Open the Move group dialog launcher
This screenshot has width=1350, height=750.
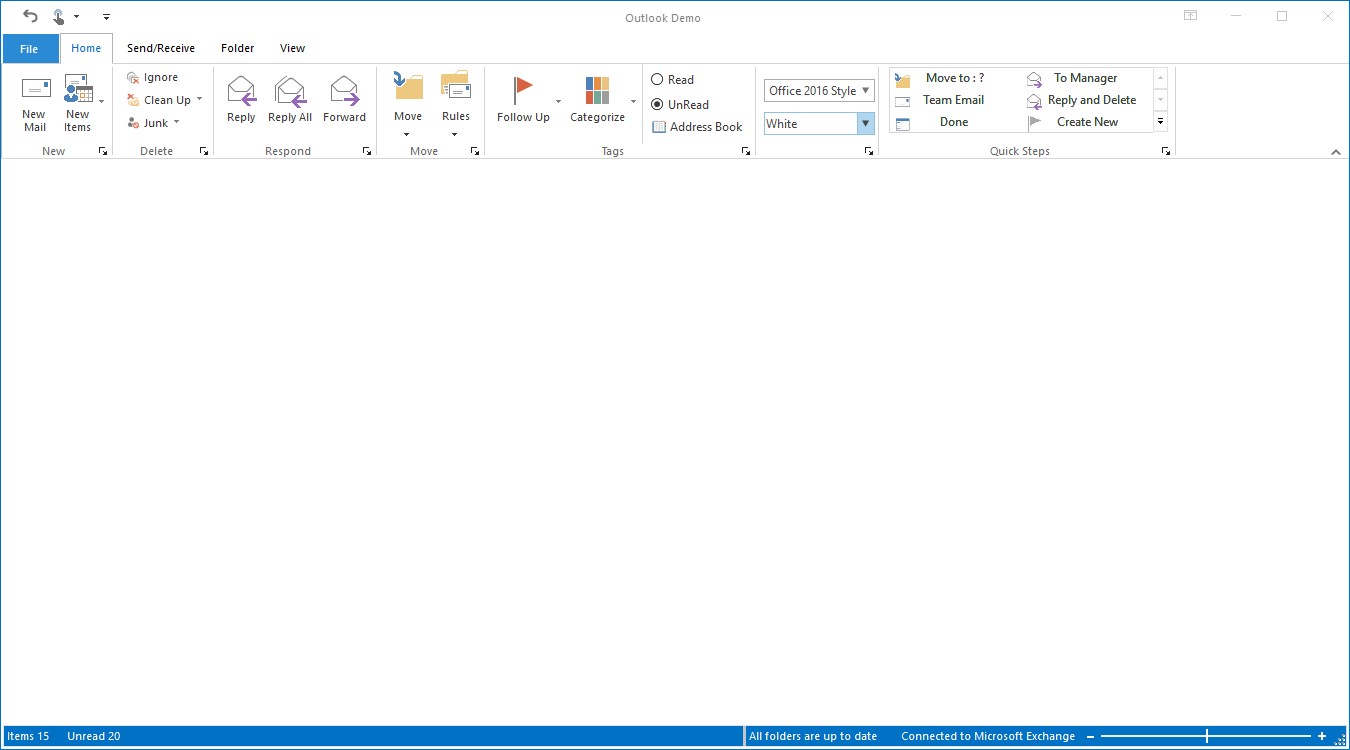pos(475,151)
